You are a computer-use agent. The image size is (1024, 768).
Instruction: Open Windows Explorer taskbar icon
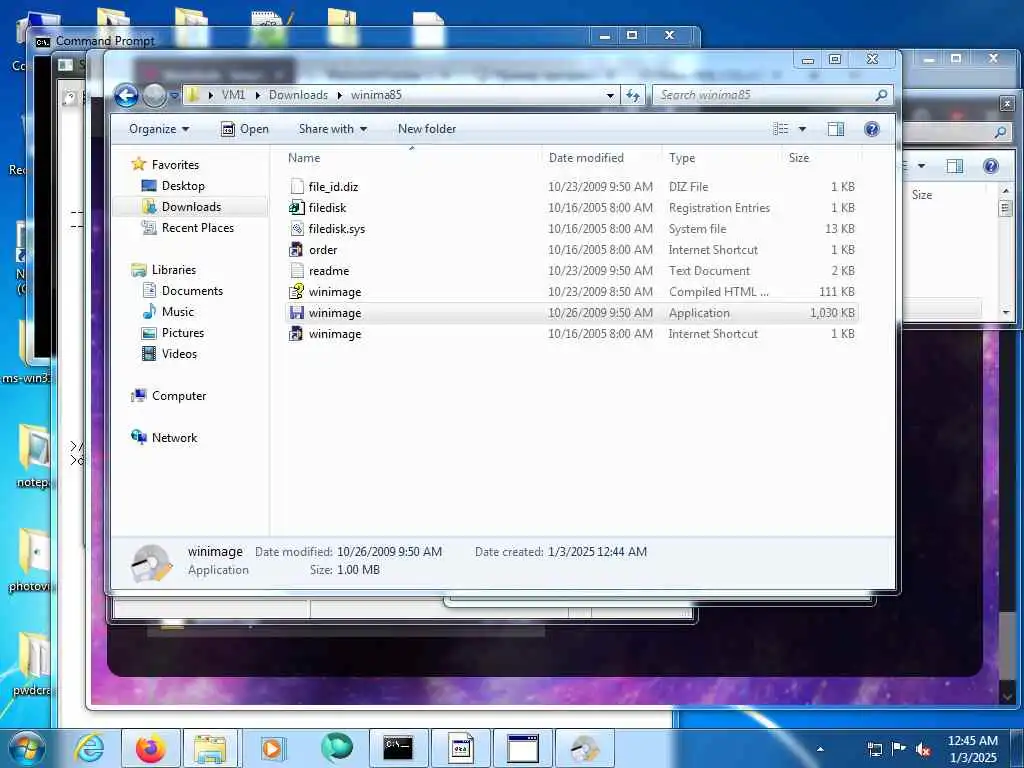pos(210,748)
